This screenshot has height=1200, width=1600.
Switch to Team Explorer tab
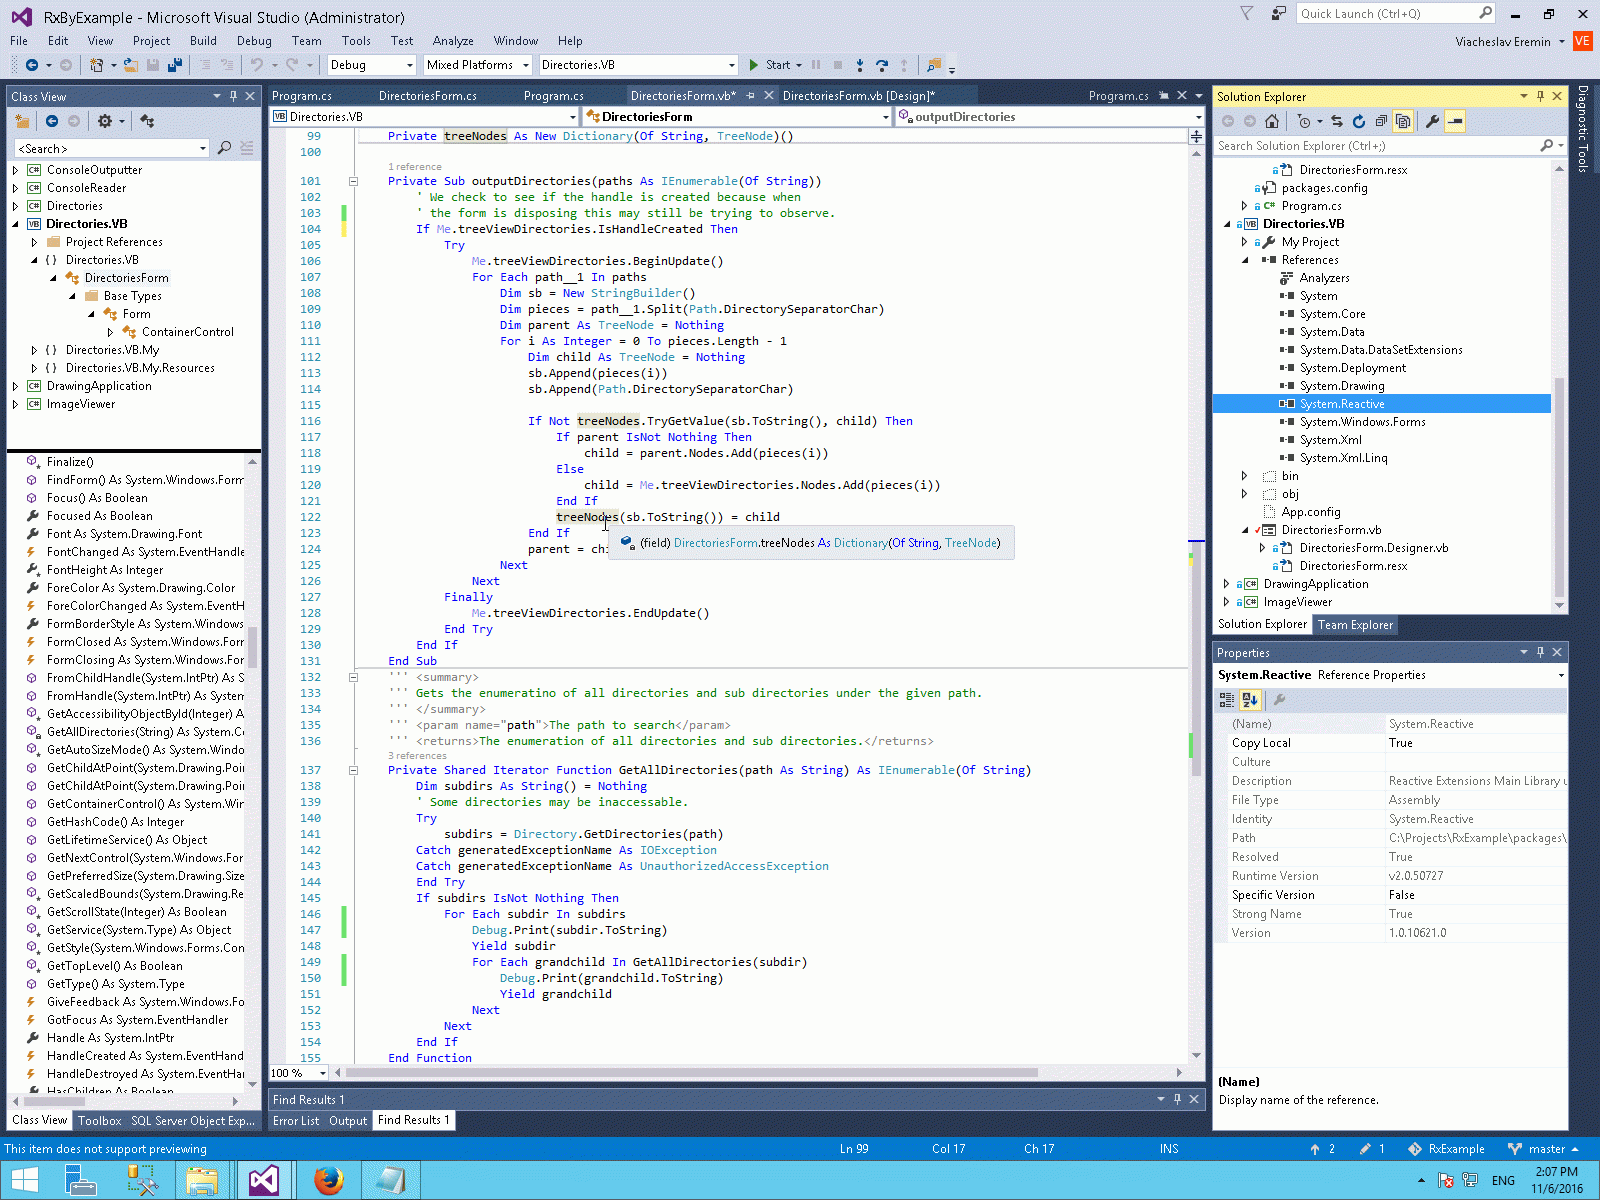(x=1355, y=625)
